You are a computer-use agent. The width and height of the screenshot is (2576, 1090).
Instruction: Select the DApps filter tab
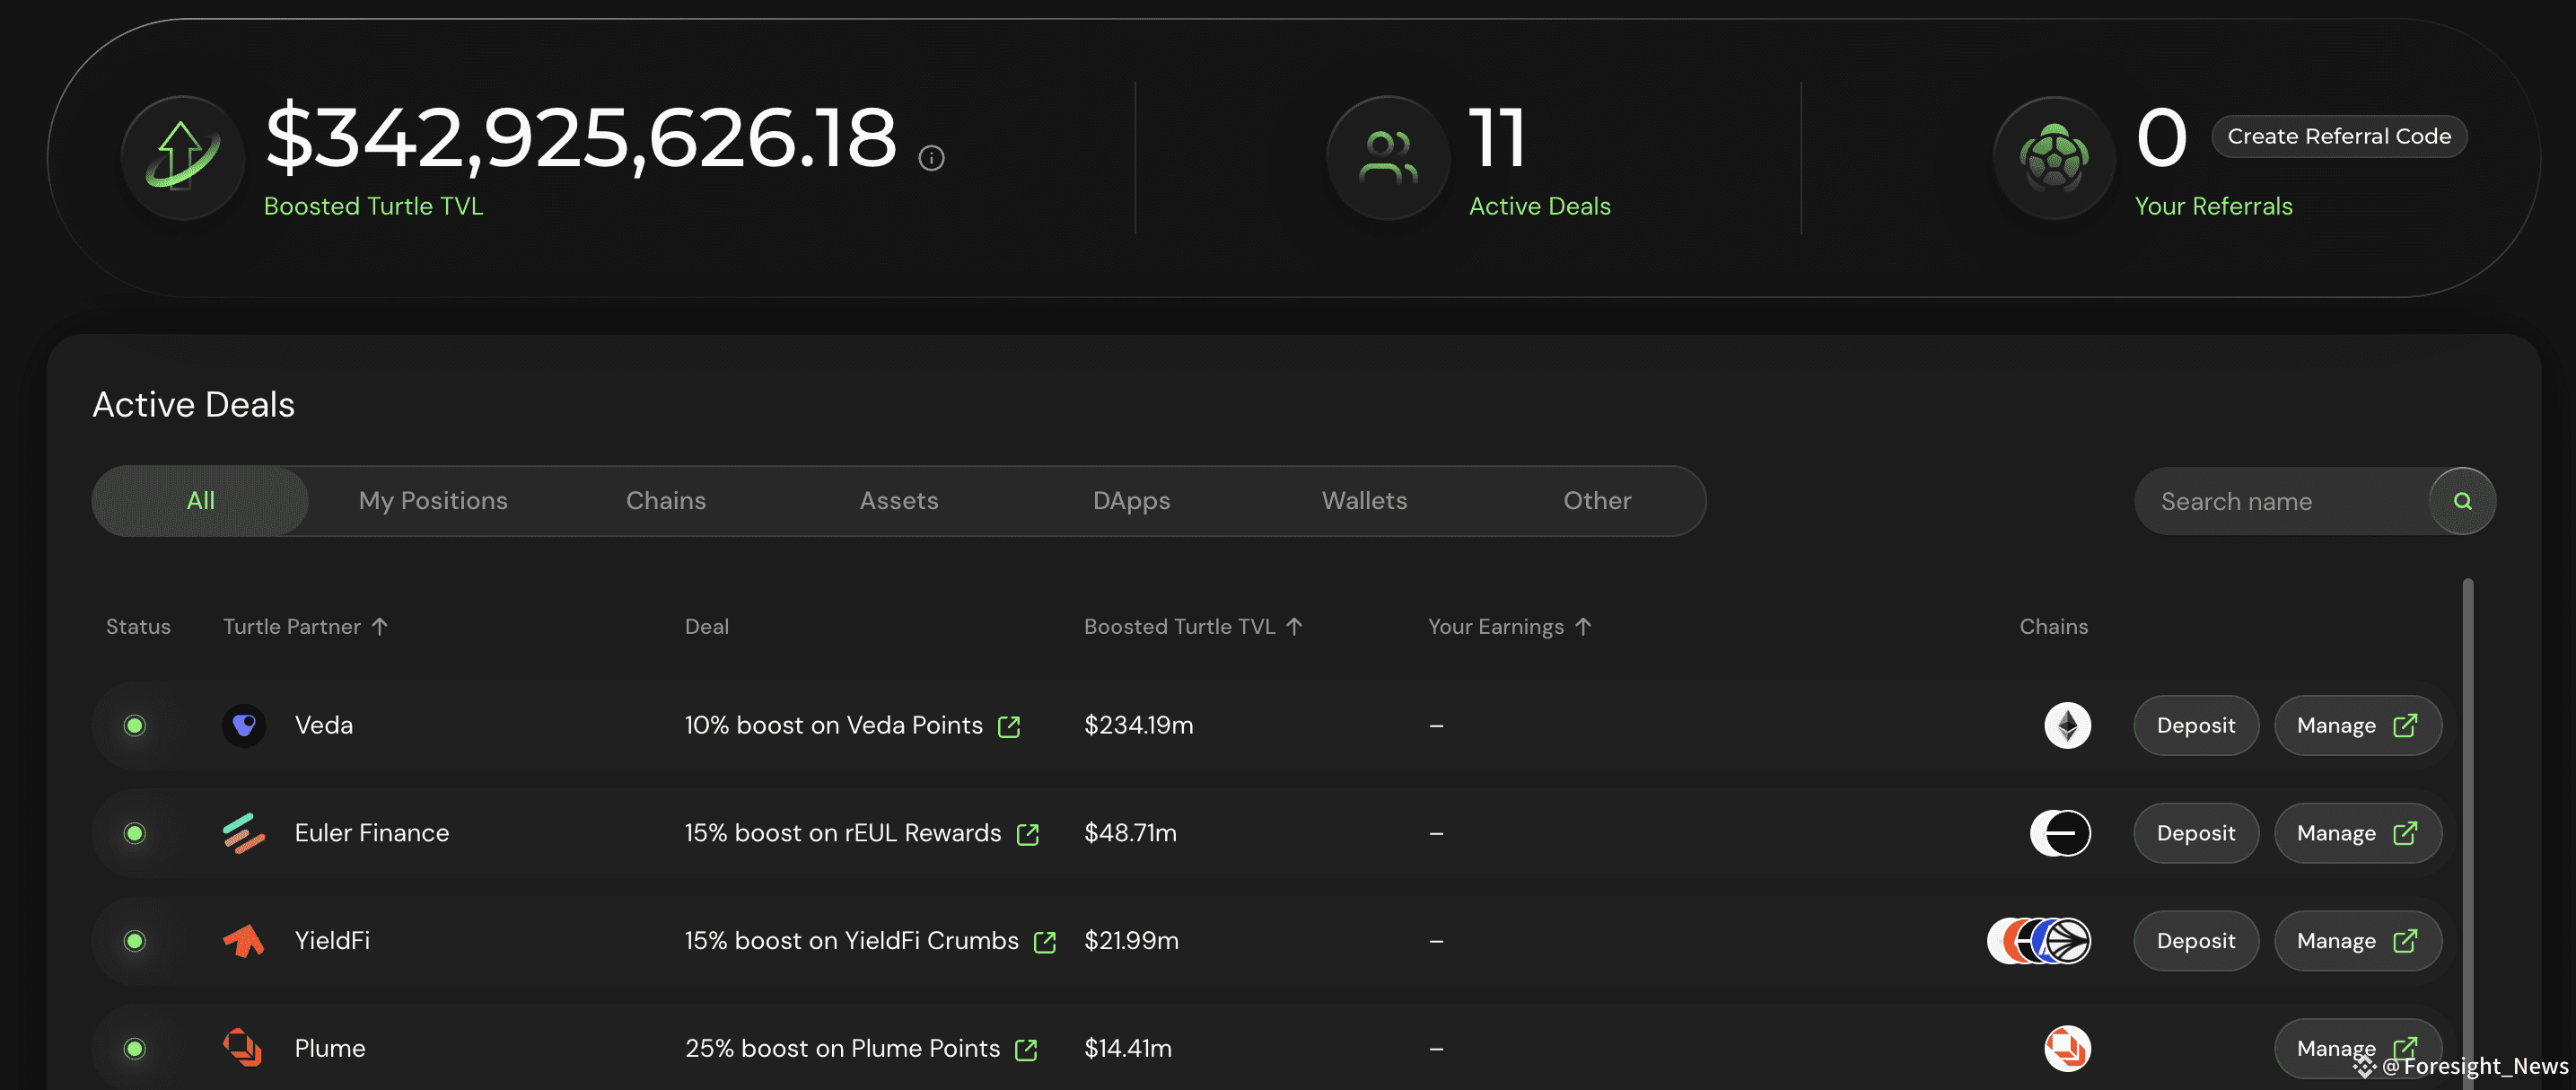1131,501
